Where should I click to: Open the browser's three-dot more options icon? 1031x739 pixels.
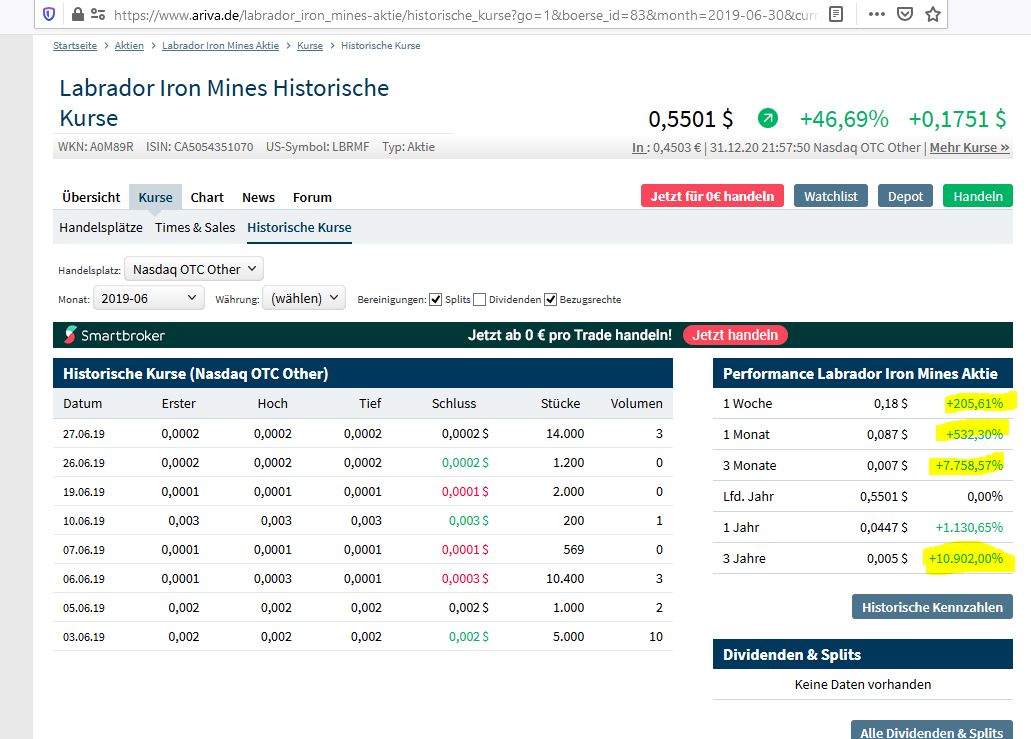pyautogui.click(x=876, y=14)
